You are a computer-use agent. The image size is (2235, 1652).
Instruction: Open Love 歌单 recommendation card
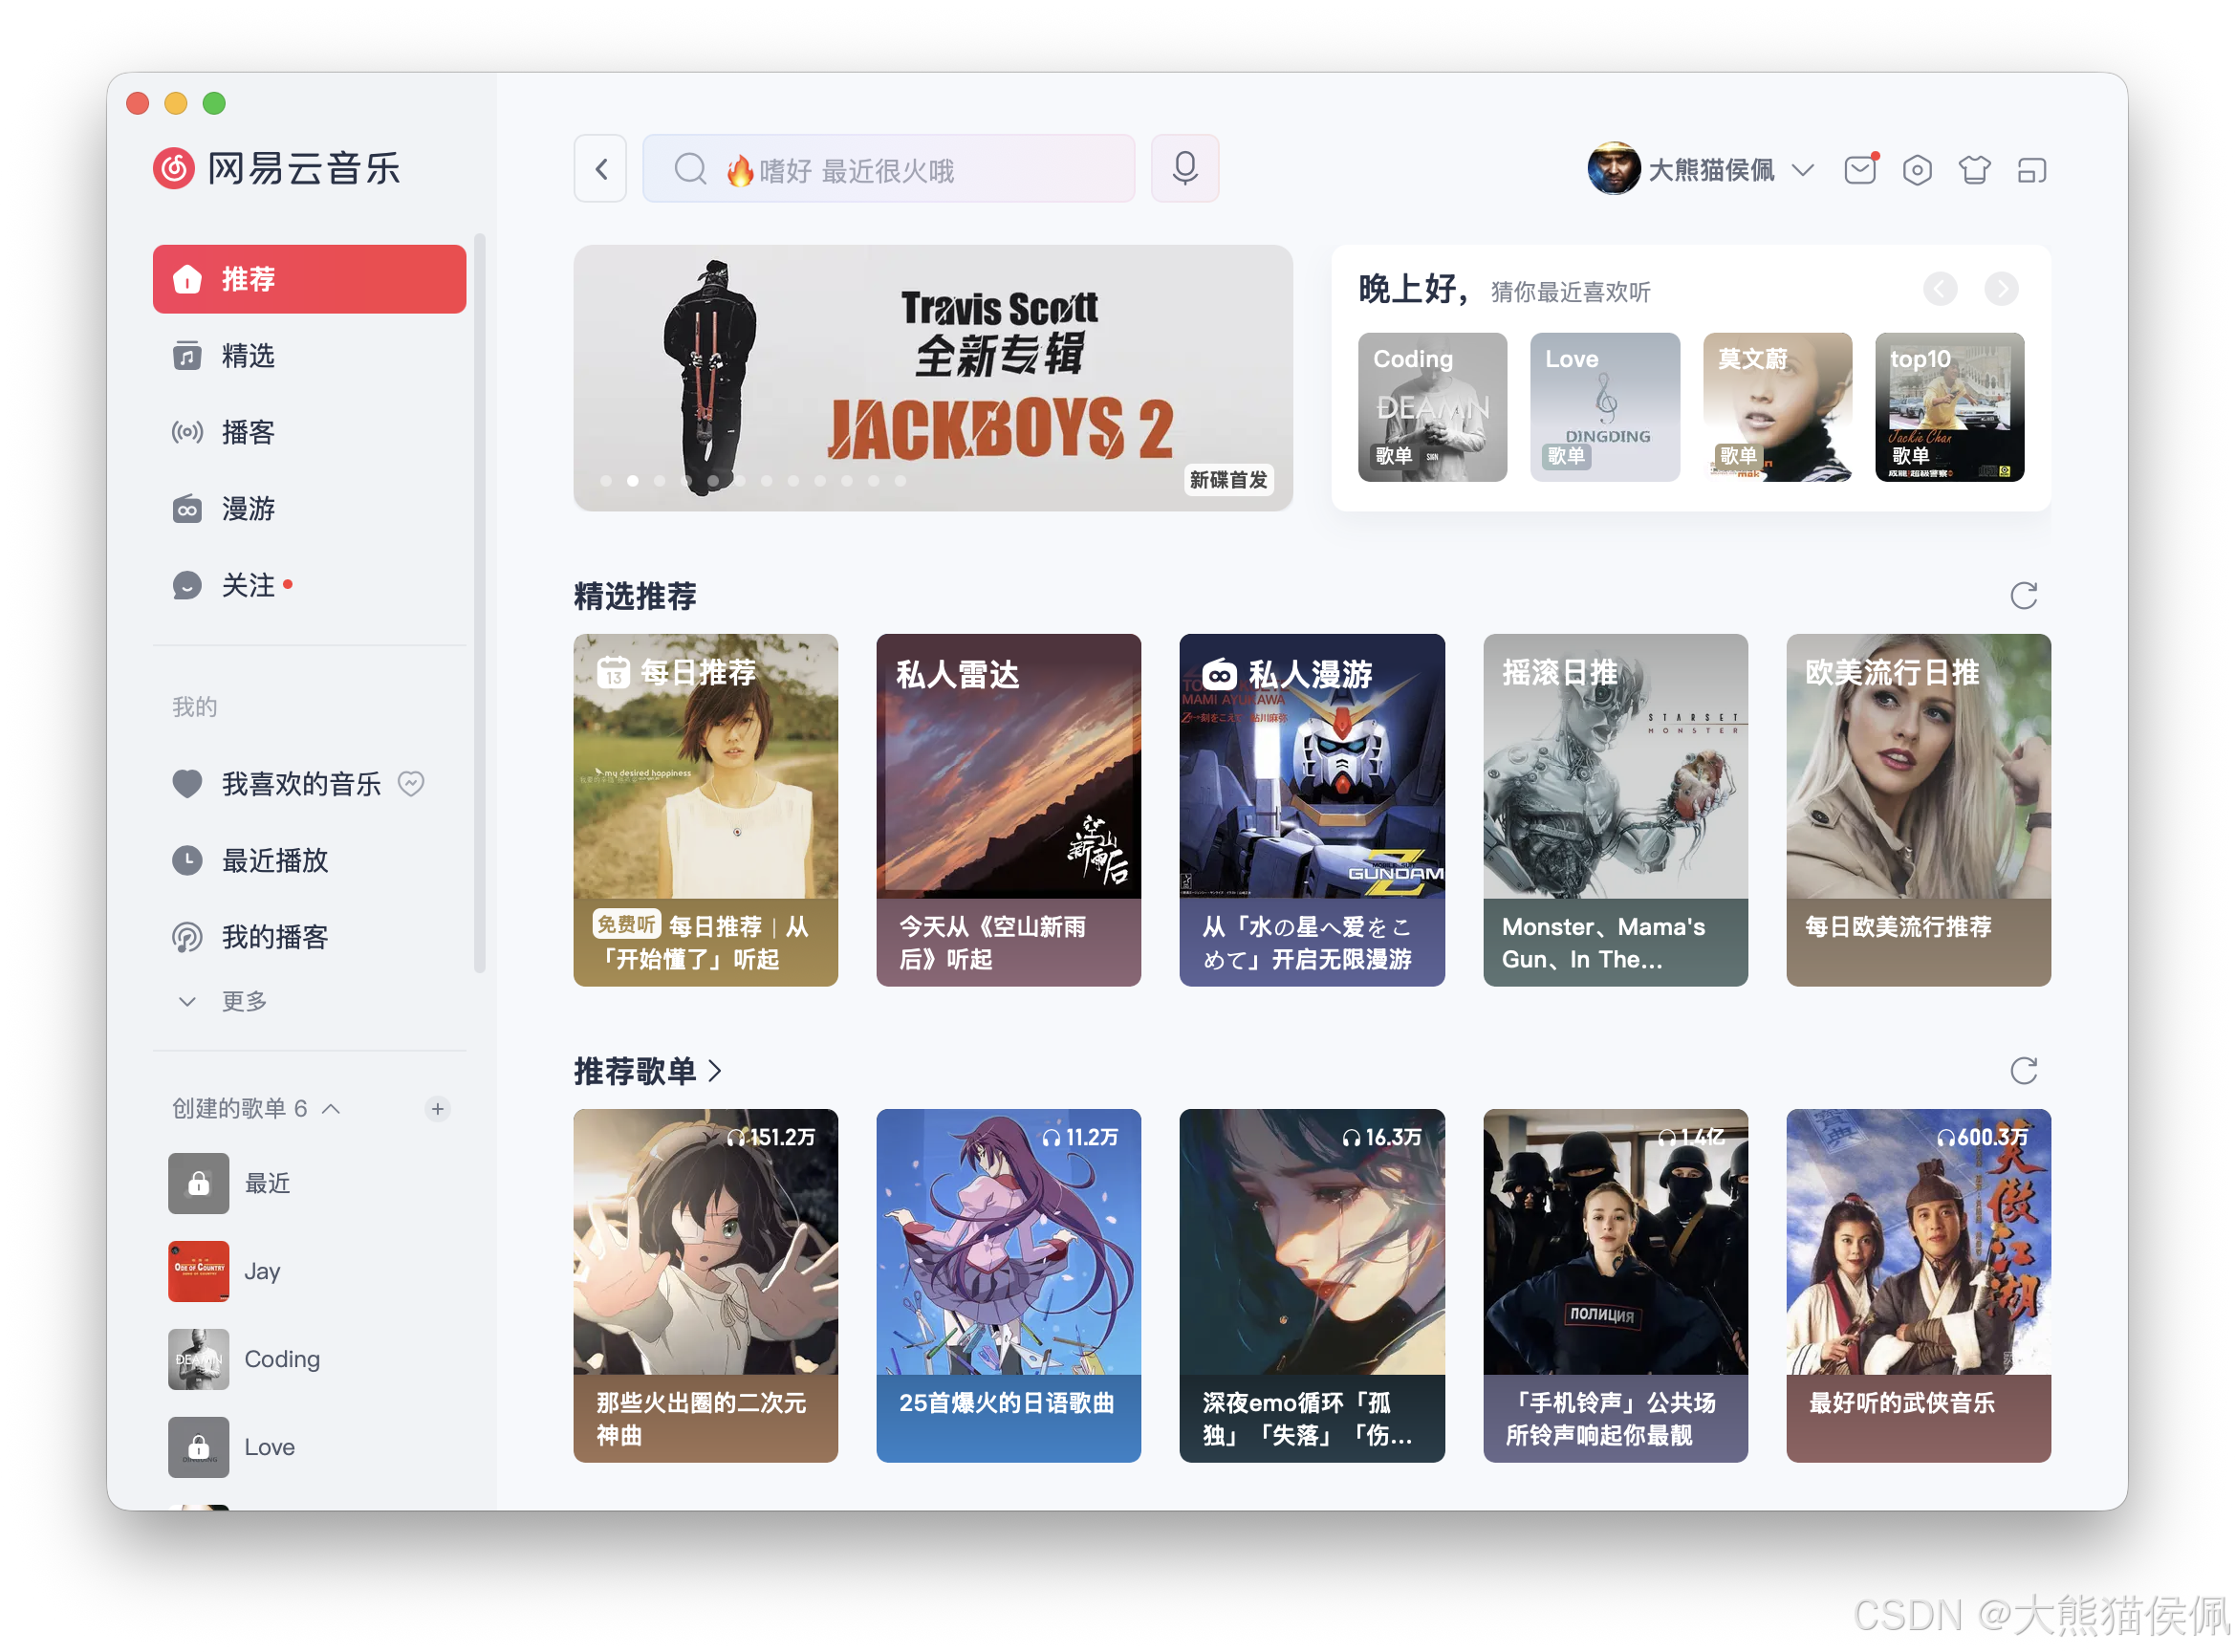click(1604, 407)
